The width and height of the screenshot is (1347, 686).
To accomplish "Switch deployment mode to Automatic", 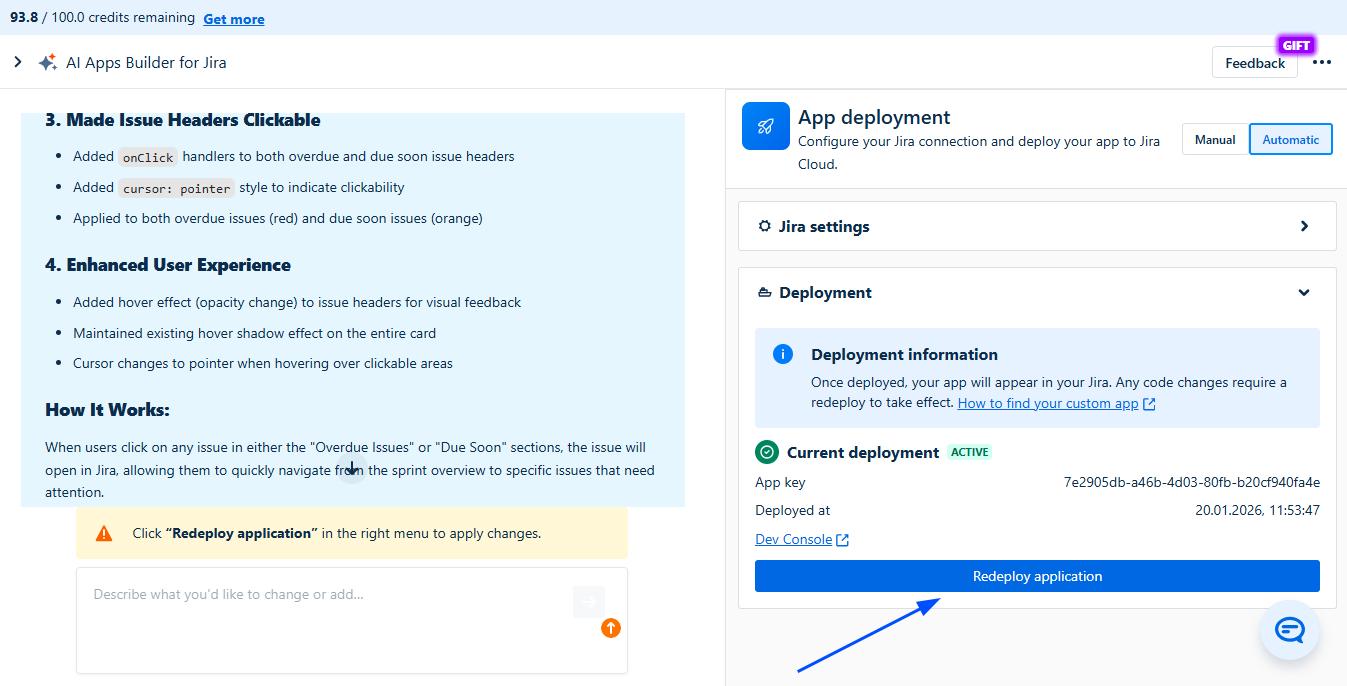I will [1290, 140].
